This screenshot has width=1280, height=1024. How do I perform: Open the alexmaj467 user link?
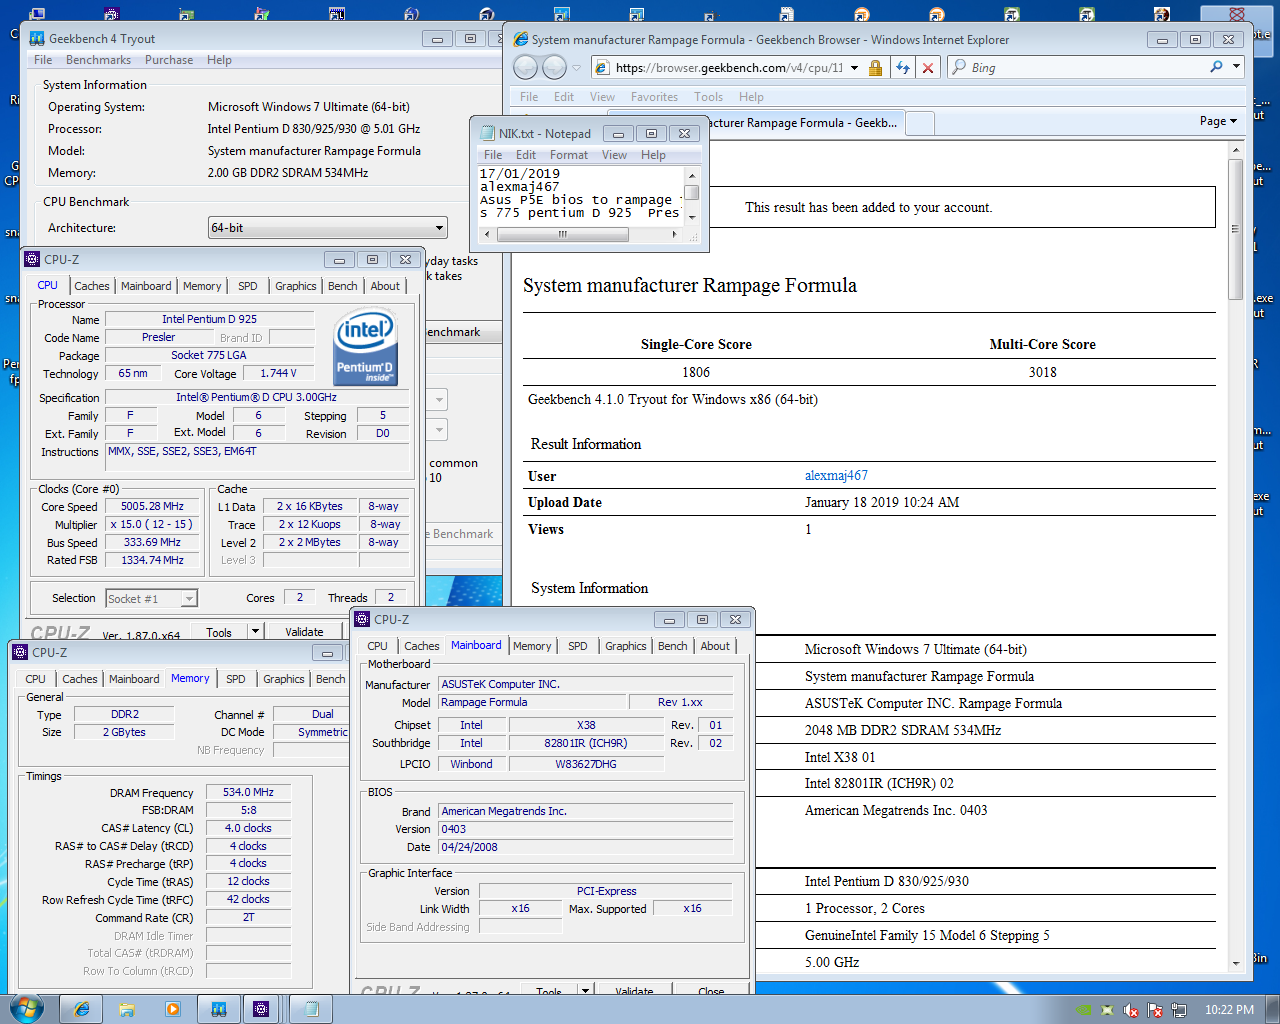pos(836,475)
